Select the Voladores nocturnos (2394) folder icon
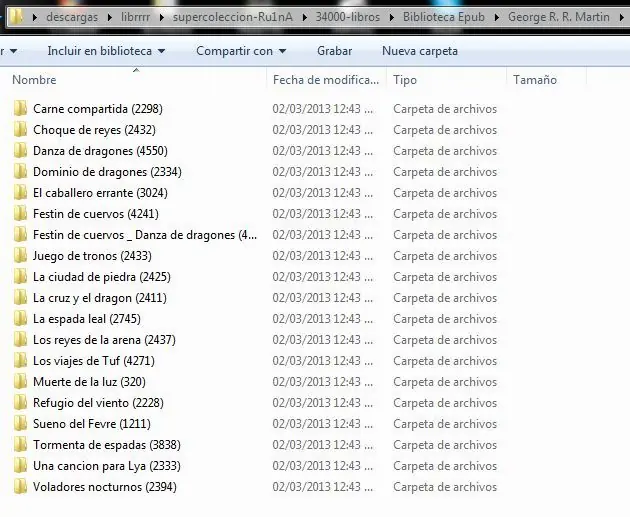630x517 pixels. pos(20,487)
